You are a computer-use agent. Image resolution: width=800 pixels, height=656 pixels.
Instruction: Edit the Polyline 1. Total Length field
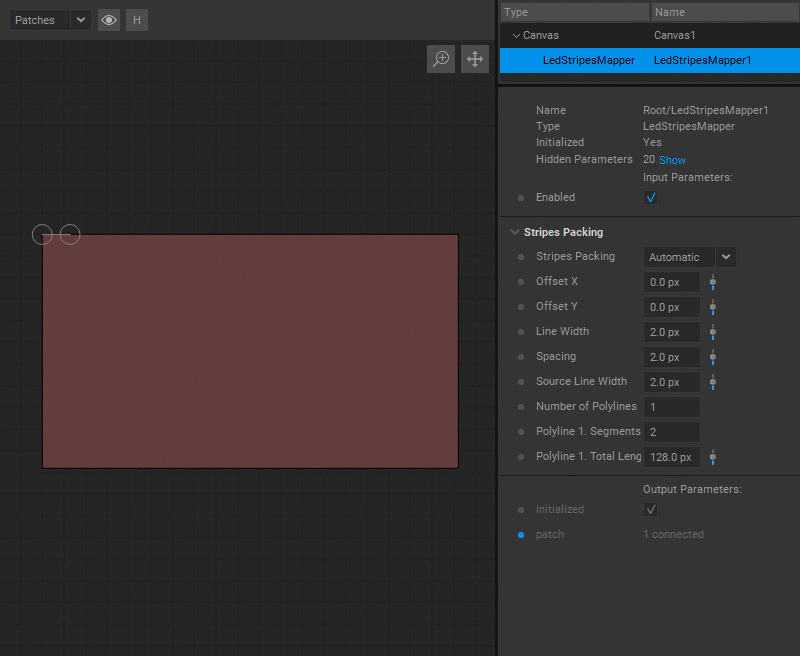tap(671, 457)
